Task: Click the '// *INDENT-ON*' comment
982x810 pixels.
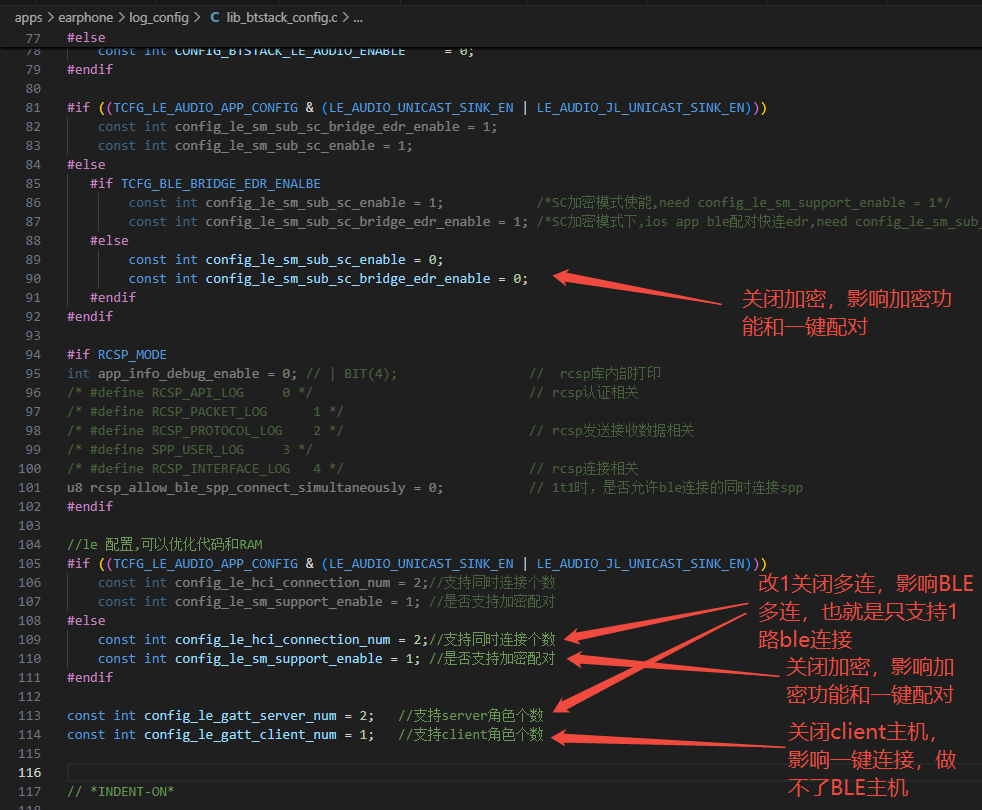Action: (121, 792)
